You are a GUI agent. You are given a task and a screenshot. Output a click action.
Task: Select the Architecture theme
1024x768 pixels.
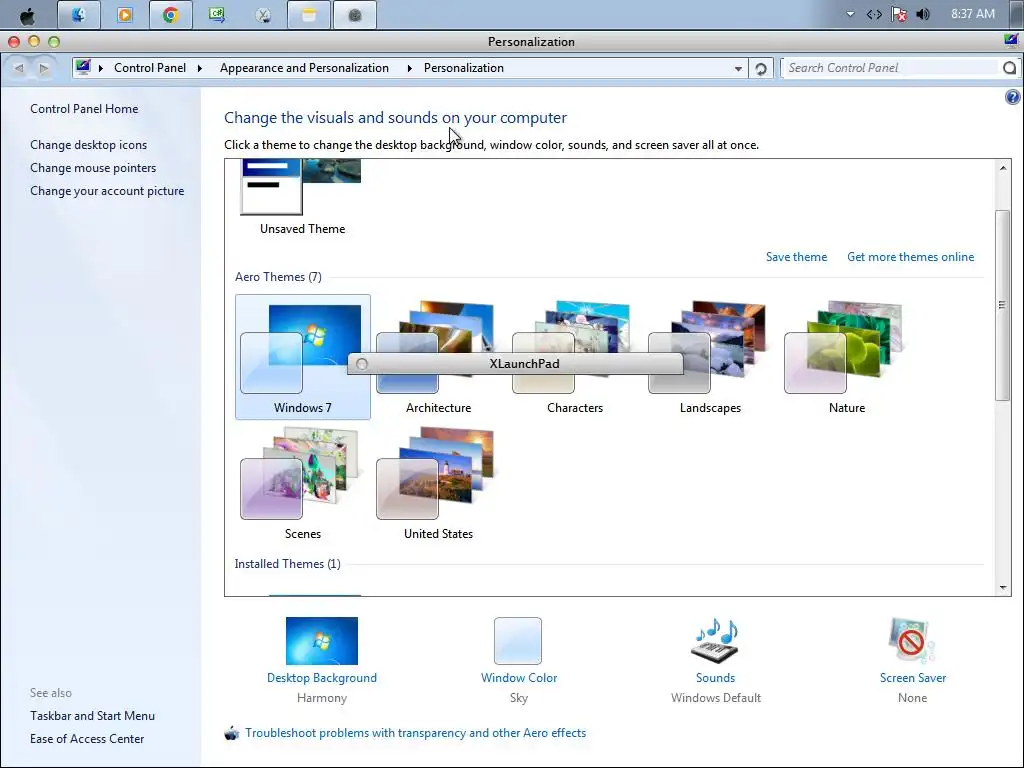(438, 357)
